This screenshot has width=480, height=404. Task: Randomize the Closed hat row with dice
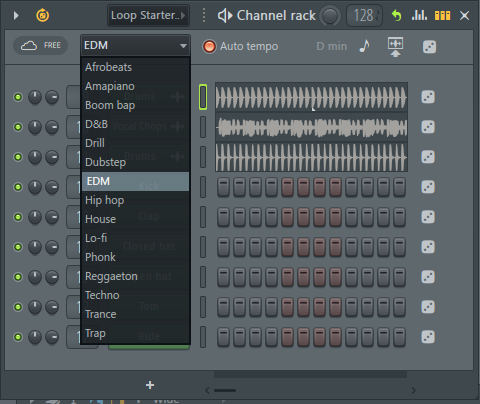coord(428,247)
